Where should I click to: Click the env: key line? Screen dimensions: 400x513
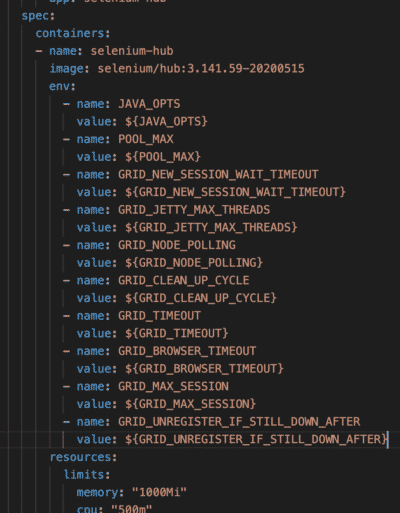pos(62,86)
